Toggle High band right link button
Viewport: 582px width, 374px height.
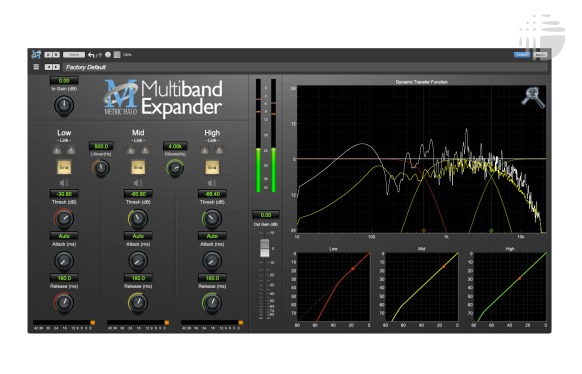pyautogui.click(x=219, y=150)
